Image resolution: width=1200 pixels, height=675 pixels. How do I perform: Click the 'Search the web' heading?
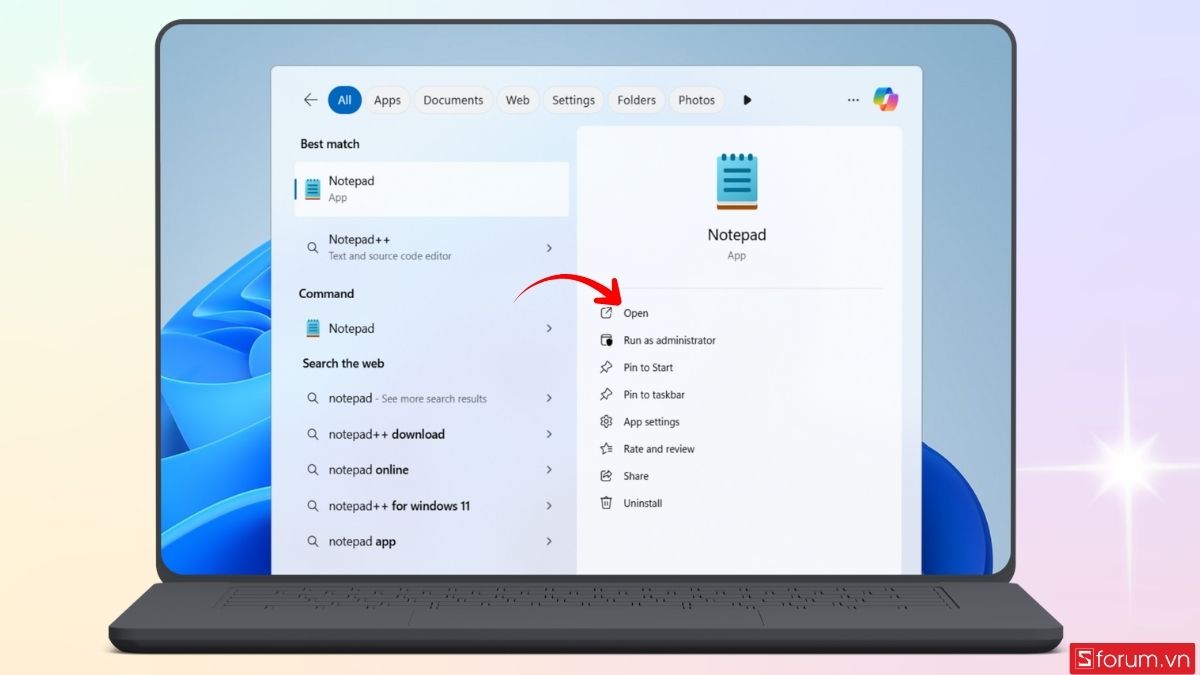(x=343, y=363)
